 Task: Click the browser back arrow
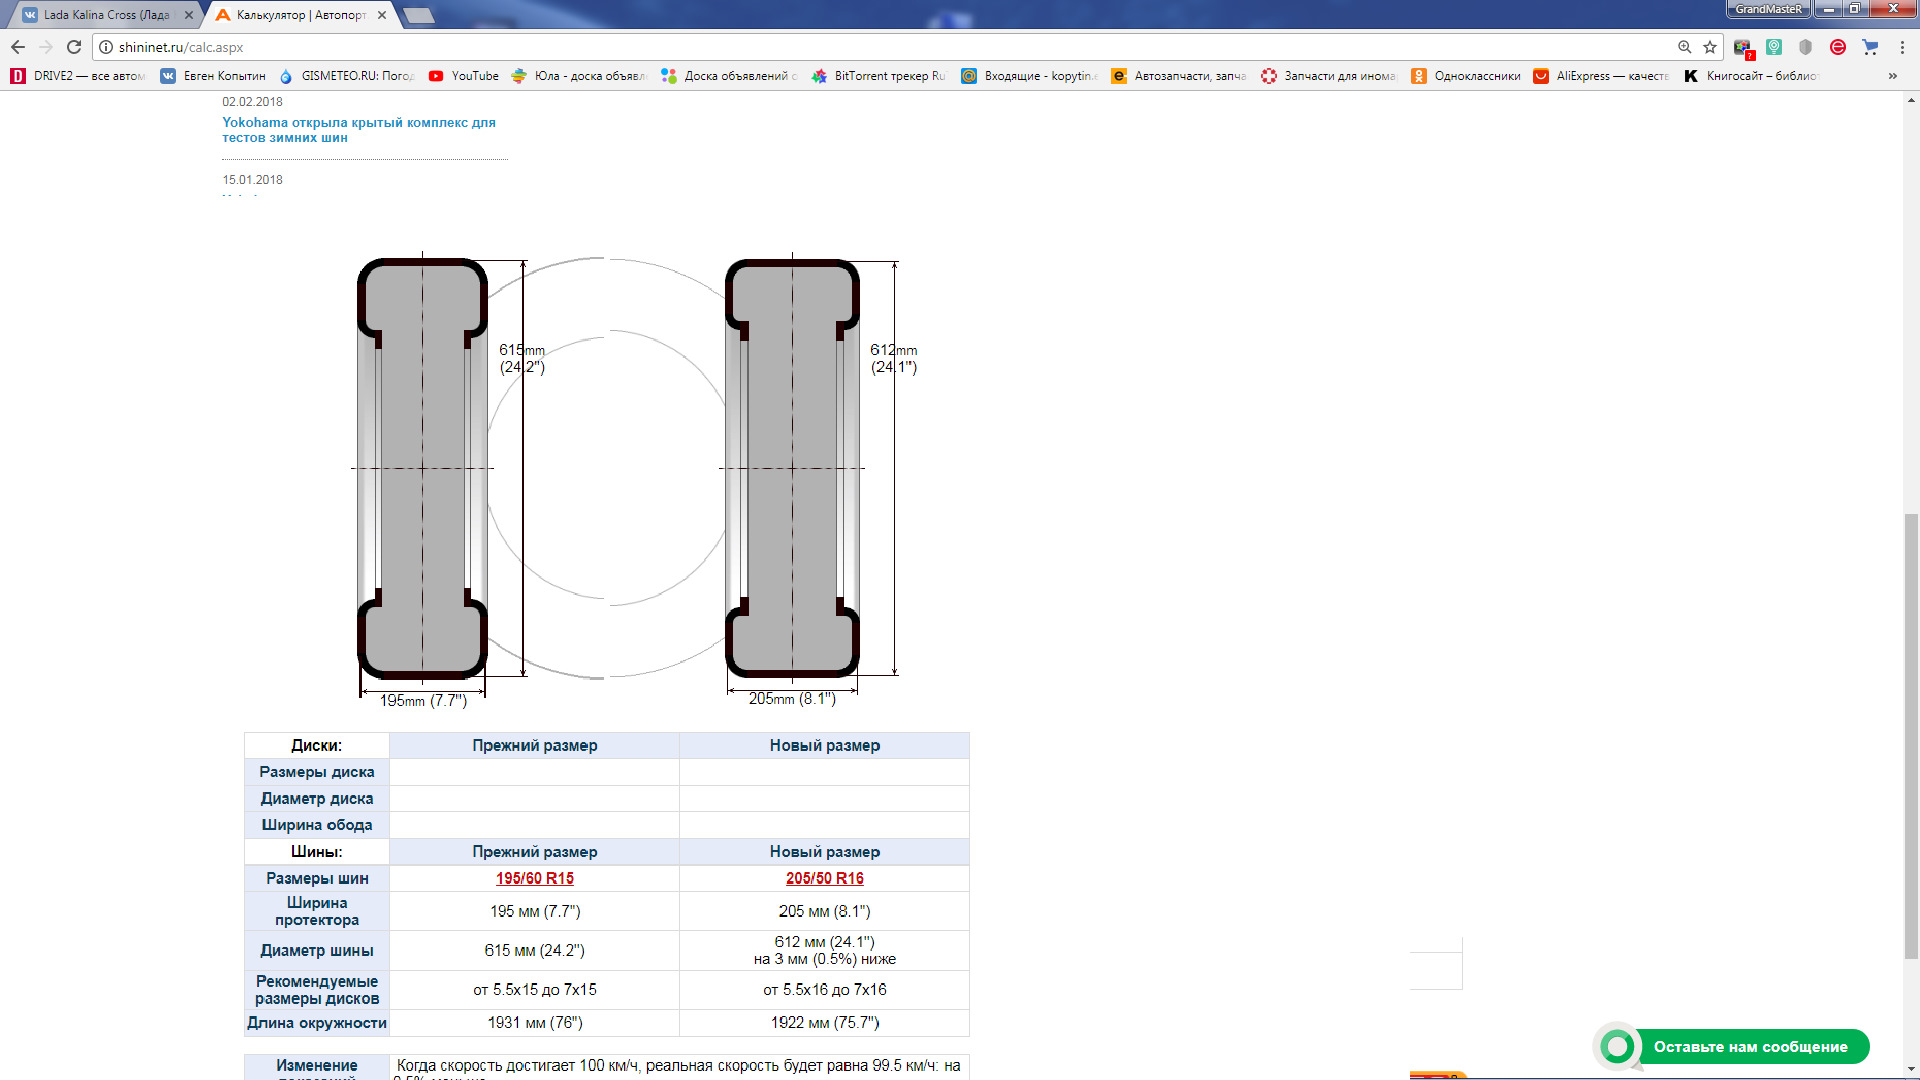[x=18, y=47]
